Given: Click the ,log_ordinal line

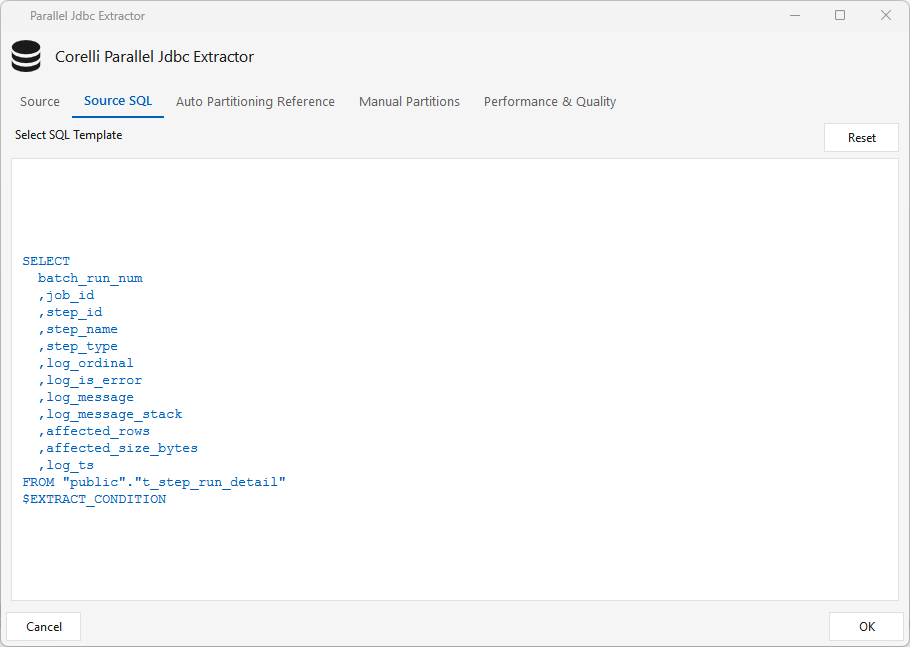Looking at the screenshot, I should (x=86, y=363).
